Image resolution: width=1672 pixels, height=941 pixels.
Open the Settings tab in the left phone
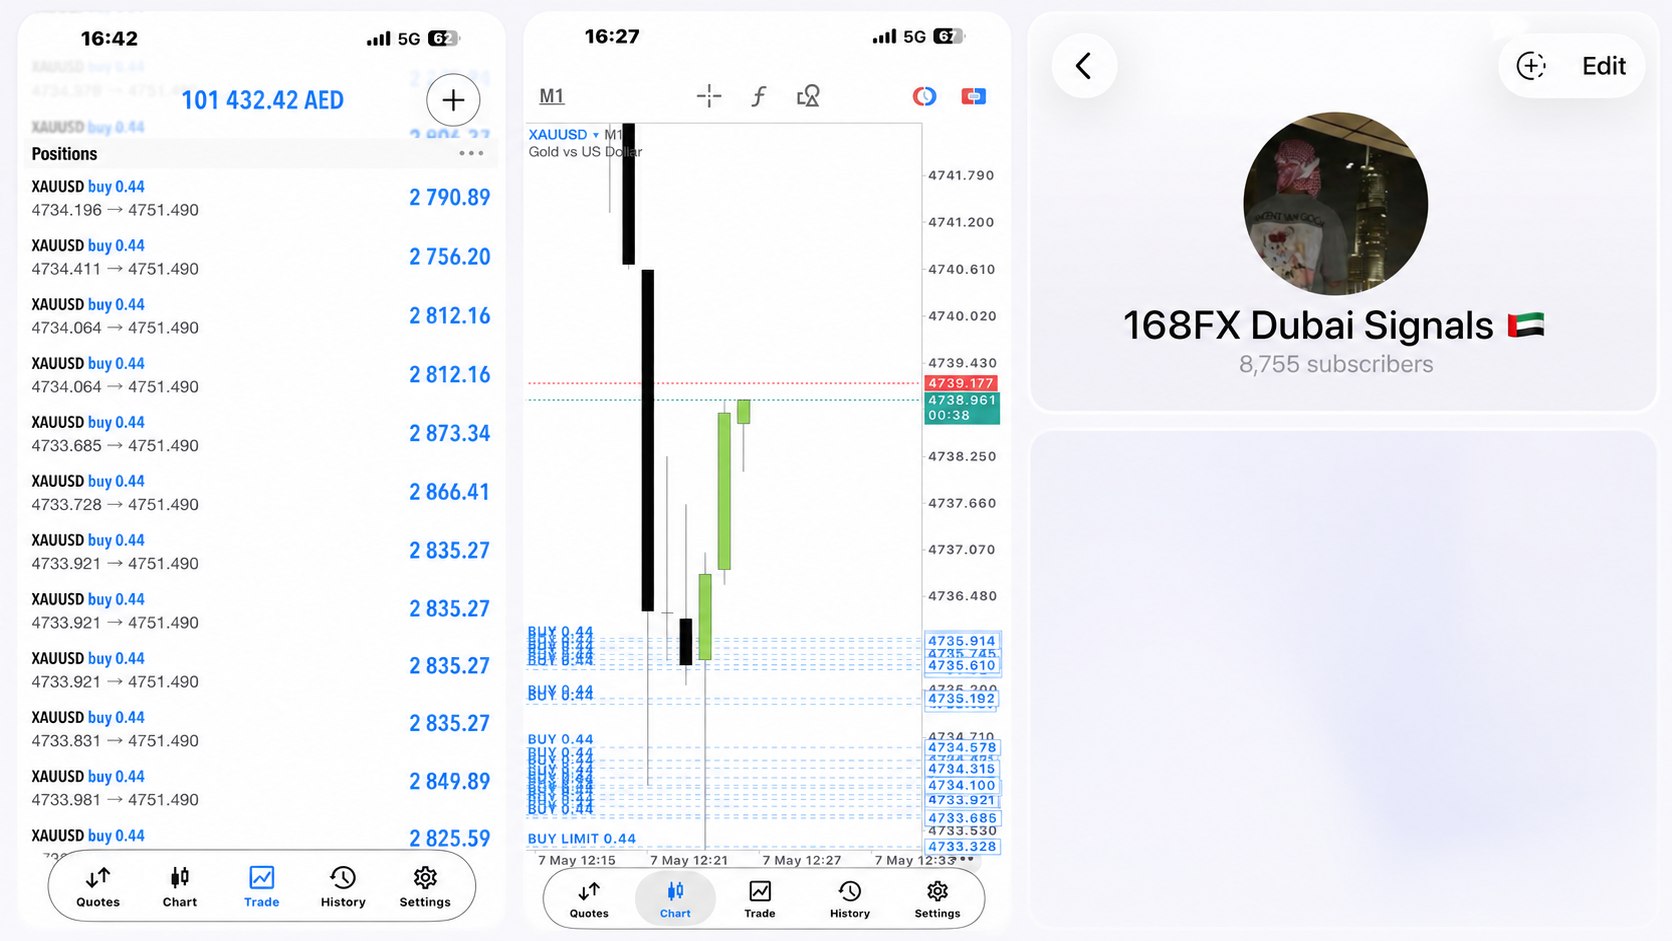click(x=425, y=887)
